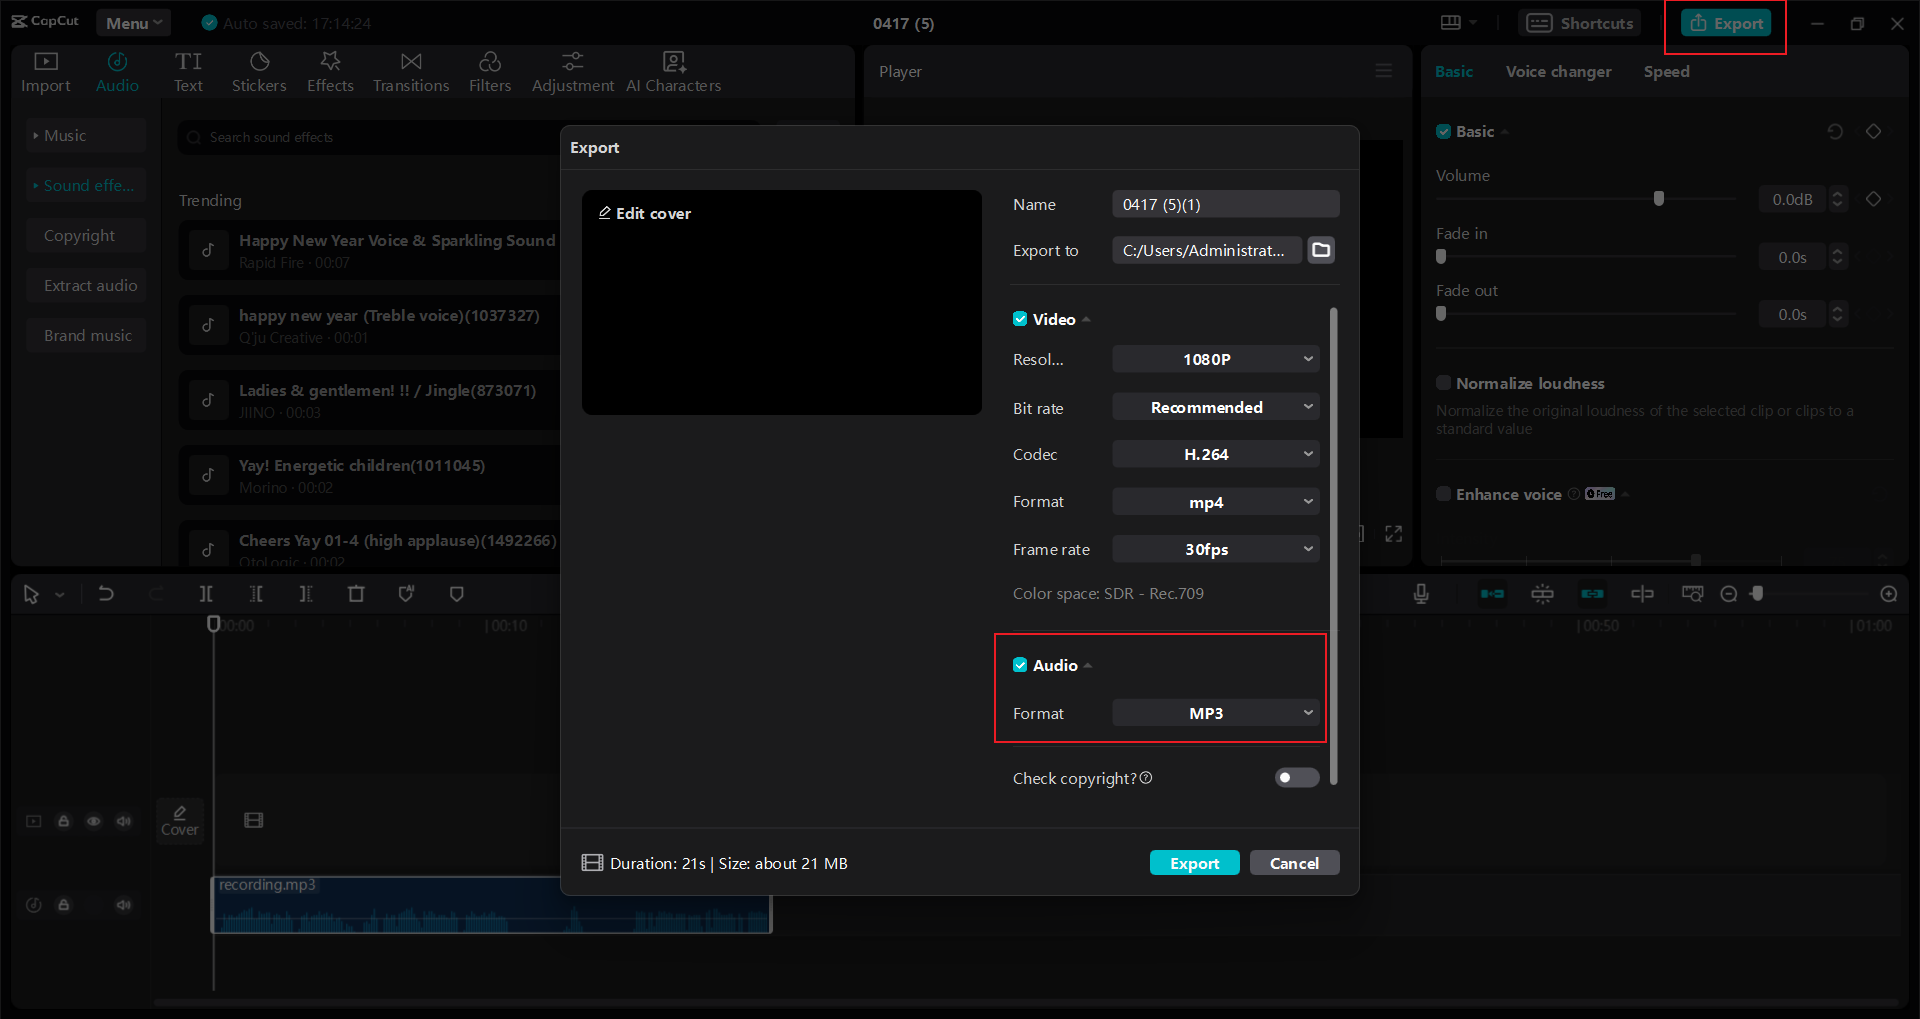Select the Sound effects sidebar item
Screen dimensions: 1920x1019
tap(87, 185)
